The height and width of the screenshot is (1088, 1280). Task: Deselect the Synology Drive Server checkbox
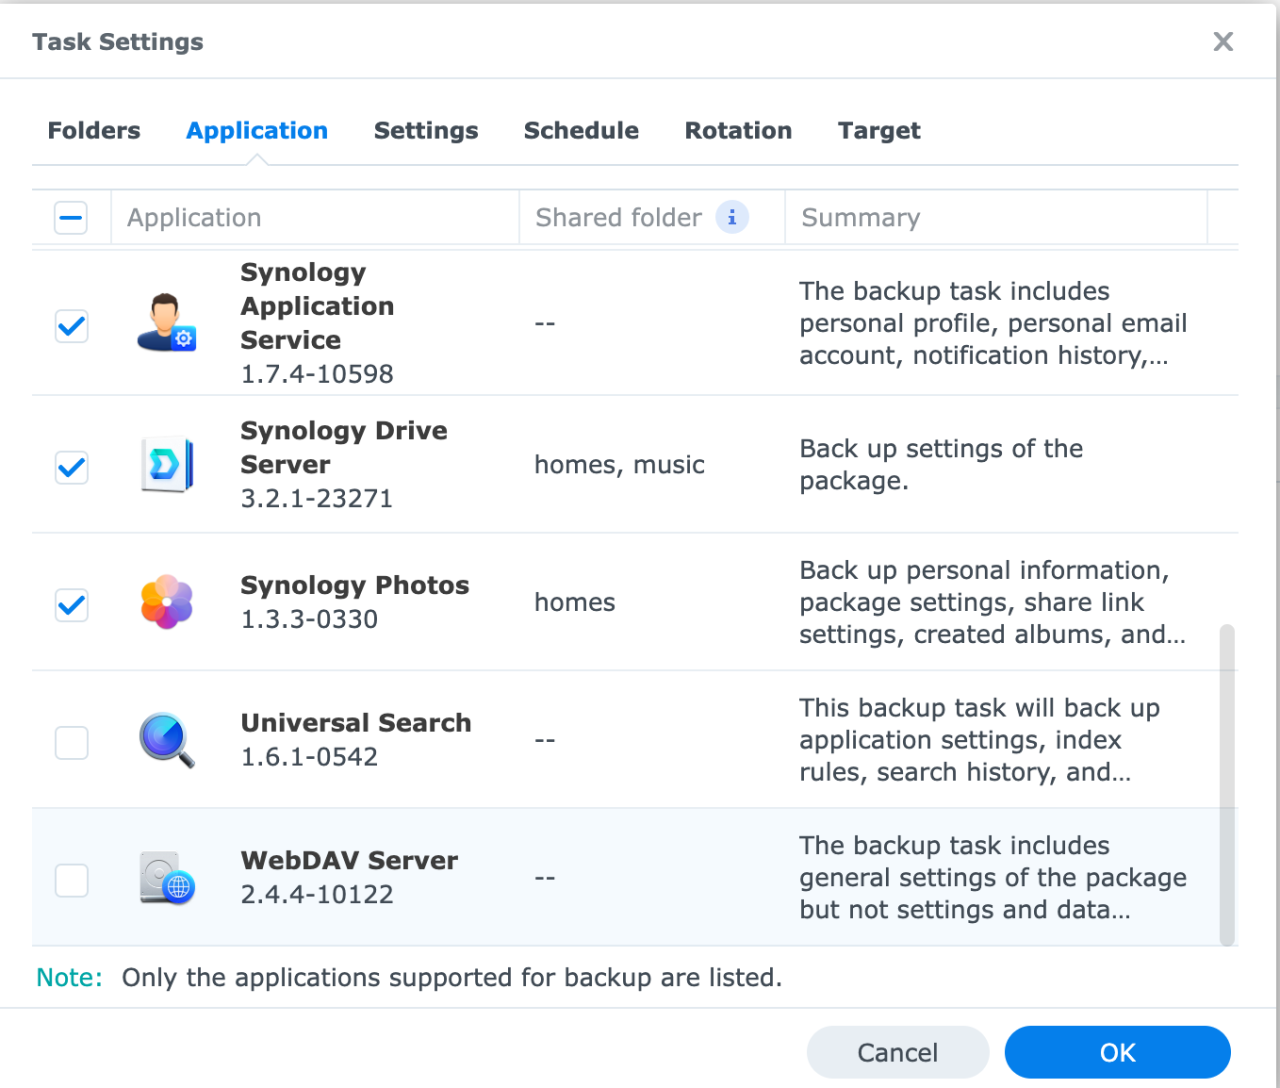71,467
